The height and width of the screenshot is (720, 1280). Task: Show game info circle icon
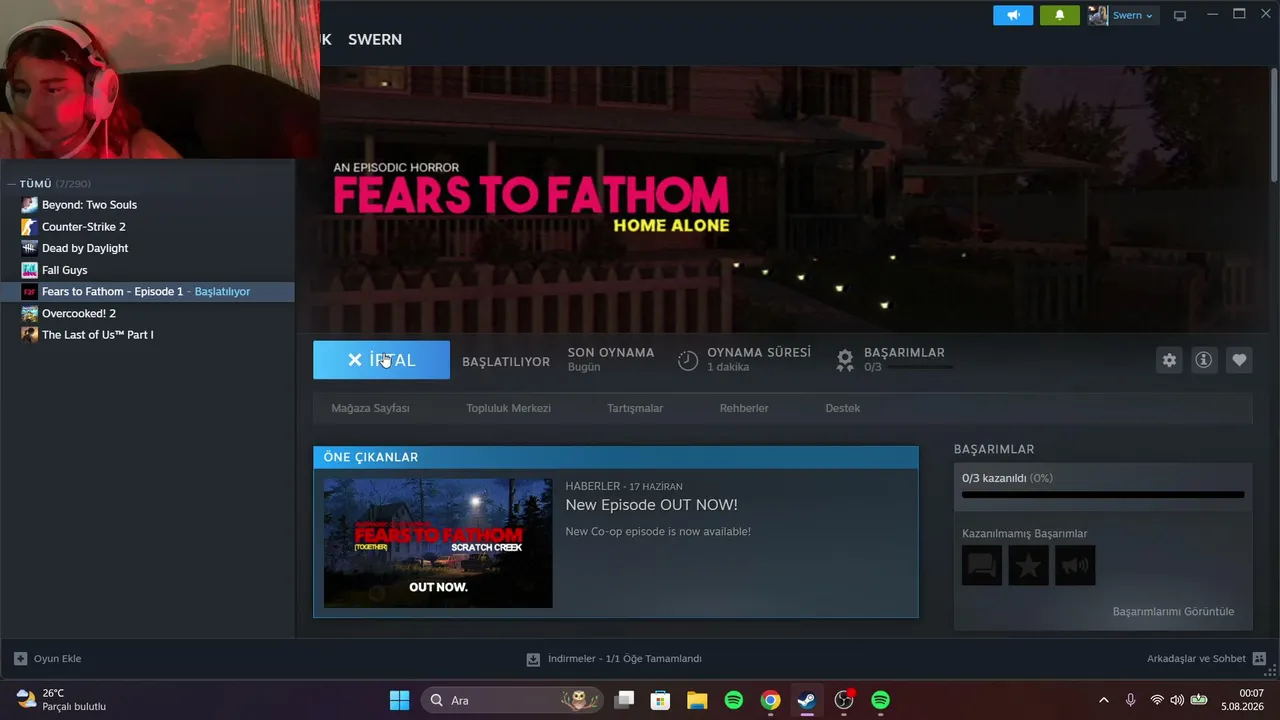tap(1204, 360)
